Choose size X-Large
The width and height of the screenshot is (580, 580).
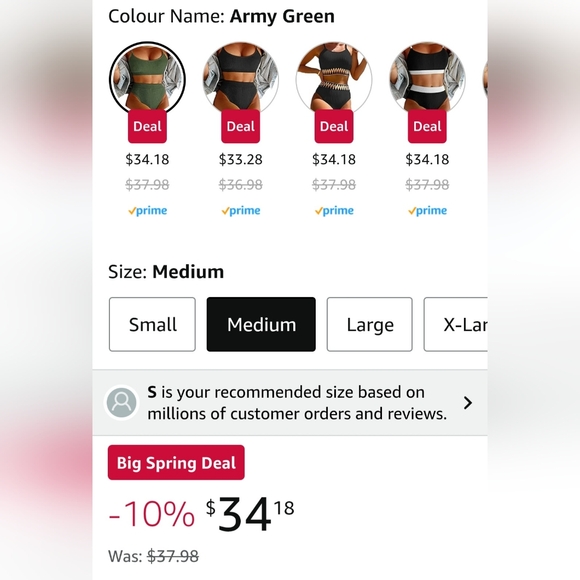455,324
